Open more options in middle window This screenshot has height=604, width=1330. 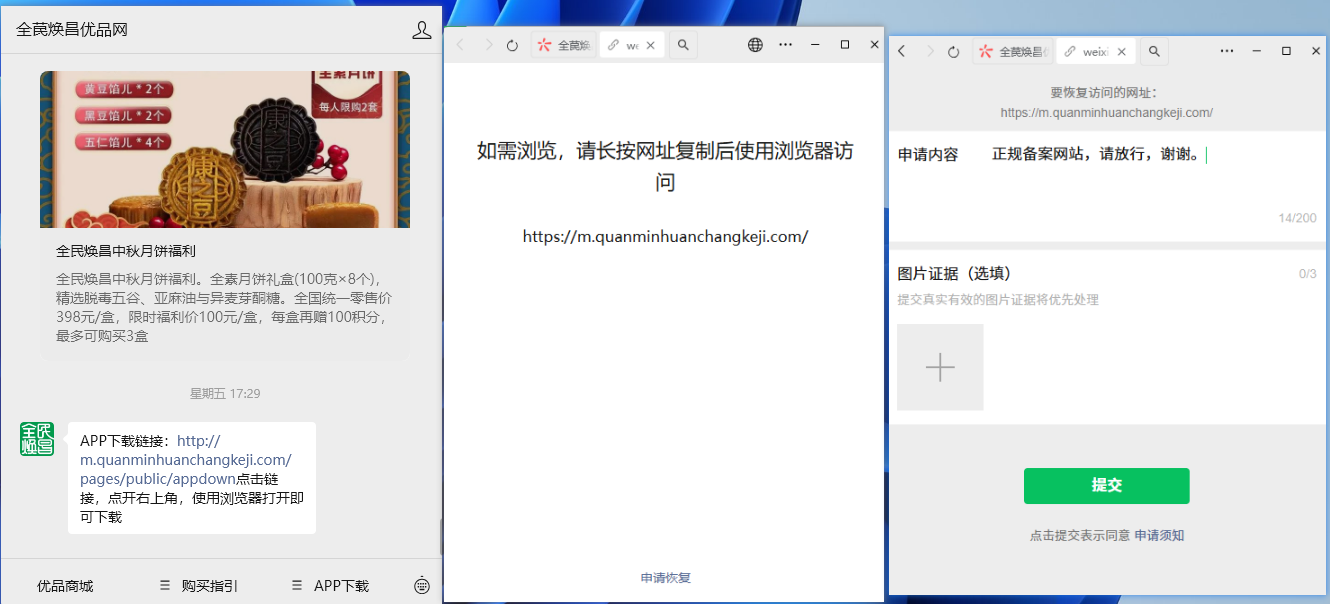(x=786, y=45)
